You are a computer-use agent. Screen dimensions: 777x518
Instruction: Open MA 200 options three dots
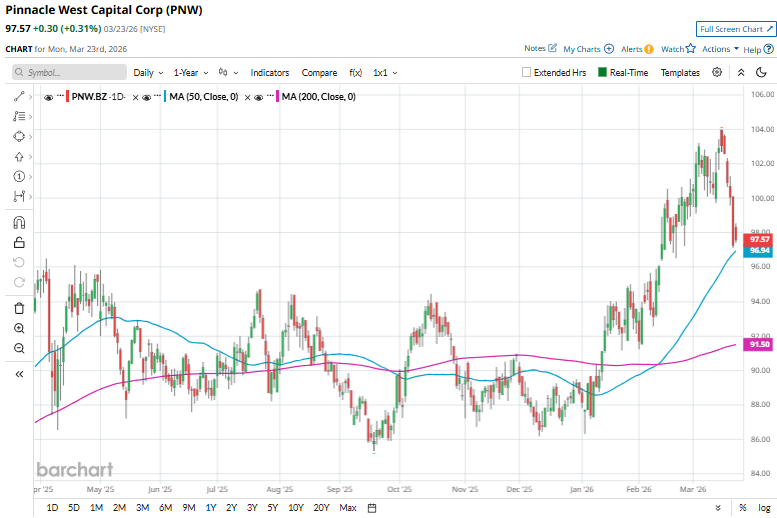[271, 95]
